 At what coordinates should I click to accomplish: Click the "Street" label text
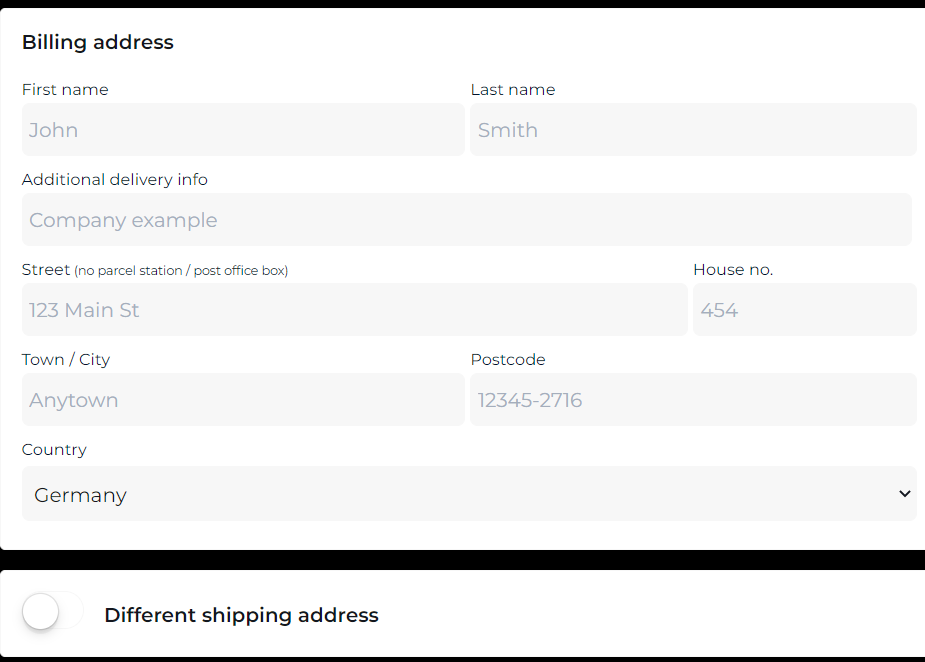[46, 270]
